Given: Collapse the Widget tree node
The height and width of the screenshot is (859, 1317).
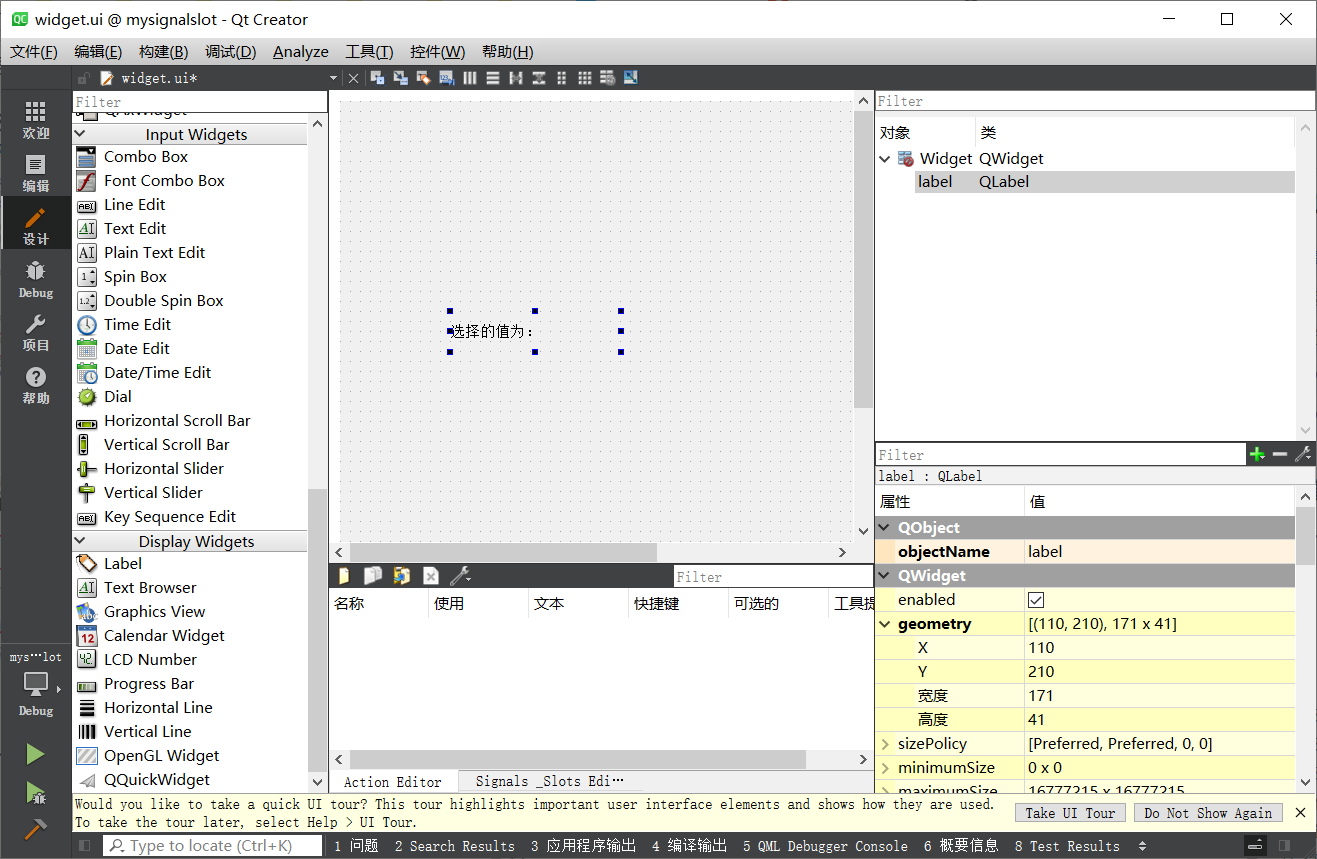Looking at the screenshot, I should point(885,158).
